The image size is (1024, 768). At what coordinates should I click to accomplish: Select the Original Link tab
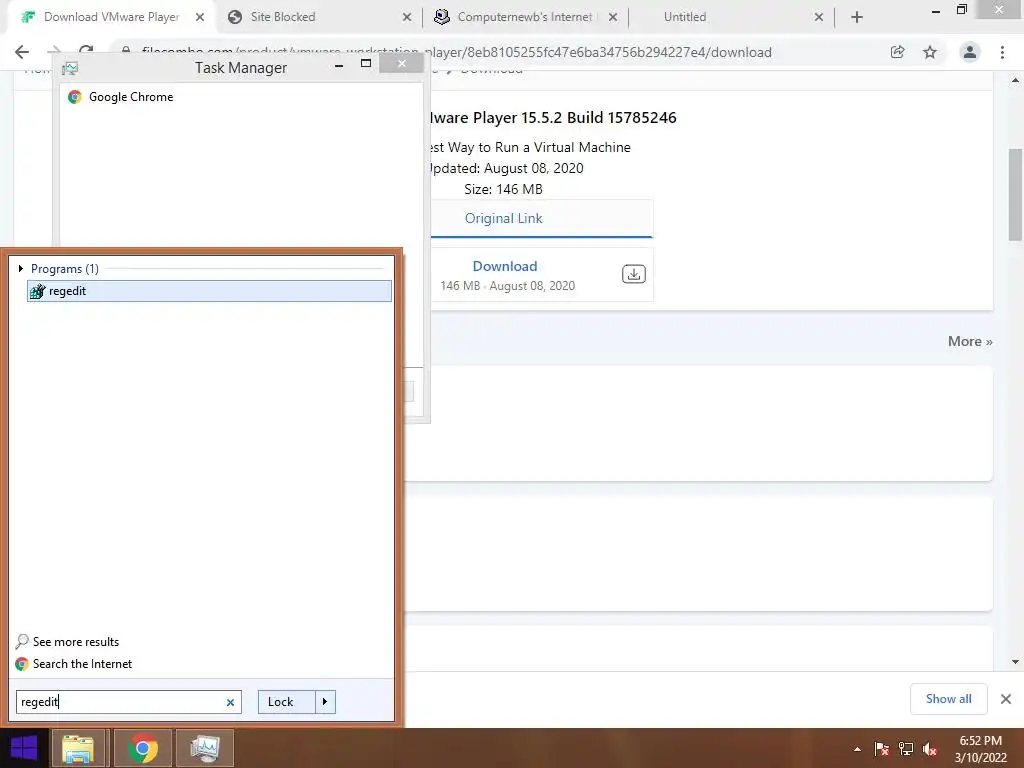point(504,218)
